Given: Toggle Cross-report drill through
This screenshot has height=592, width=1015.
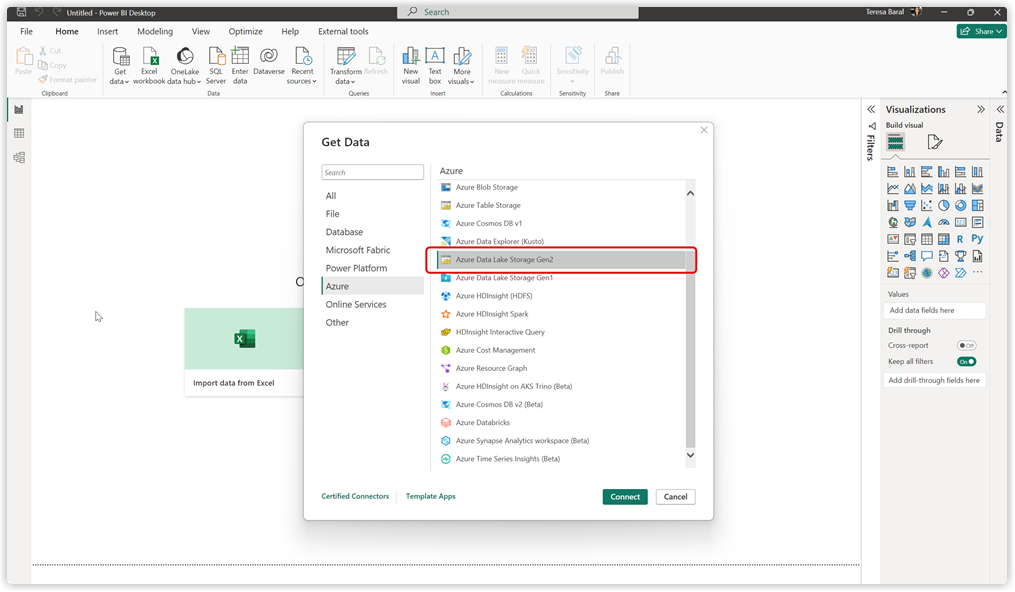Looking at the screenshot, I should 966,345.
